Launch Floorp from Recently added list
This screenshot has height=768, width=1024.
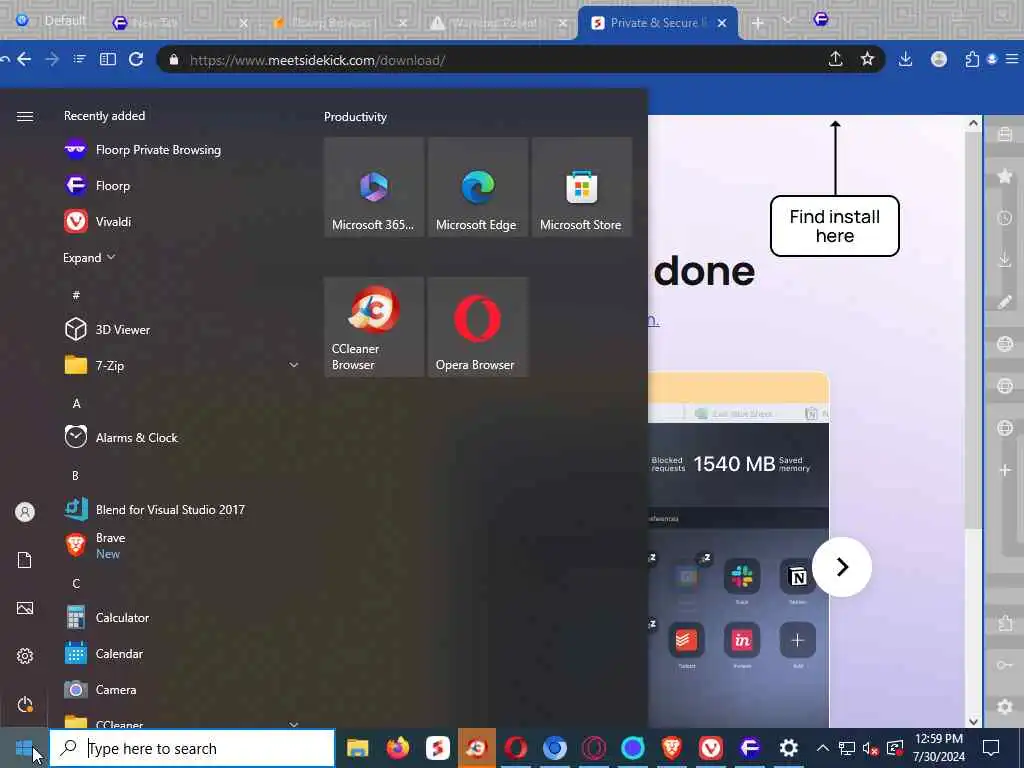coord(183,185)
